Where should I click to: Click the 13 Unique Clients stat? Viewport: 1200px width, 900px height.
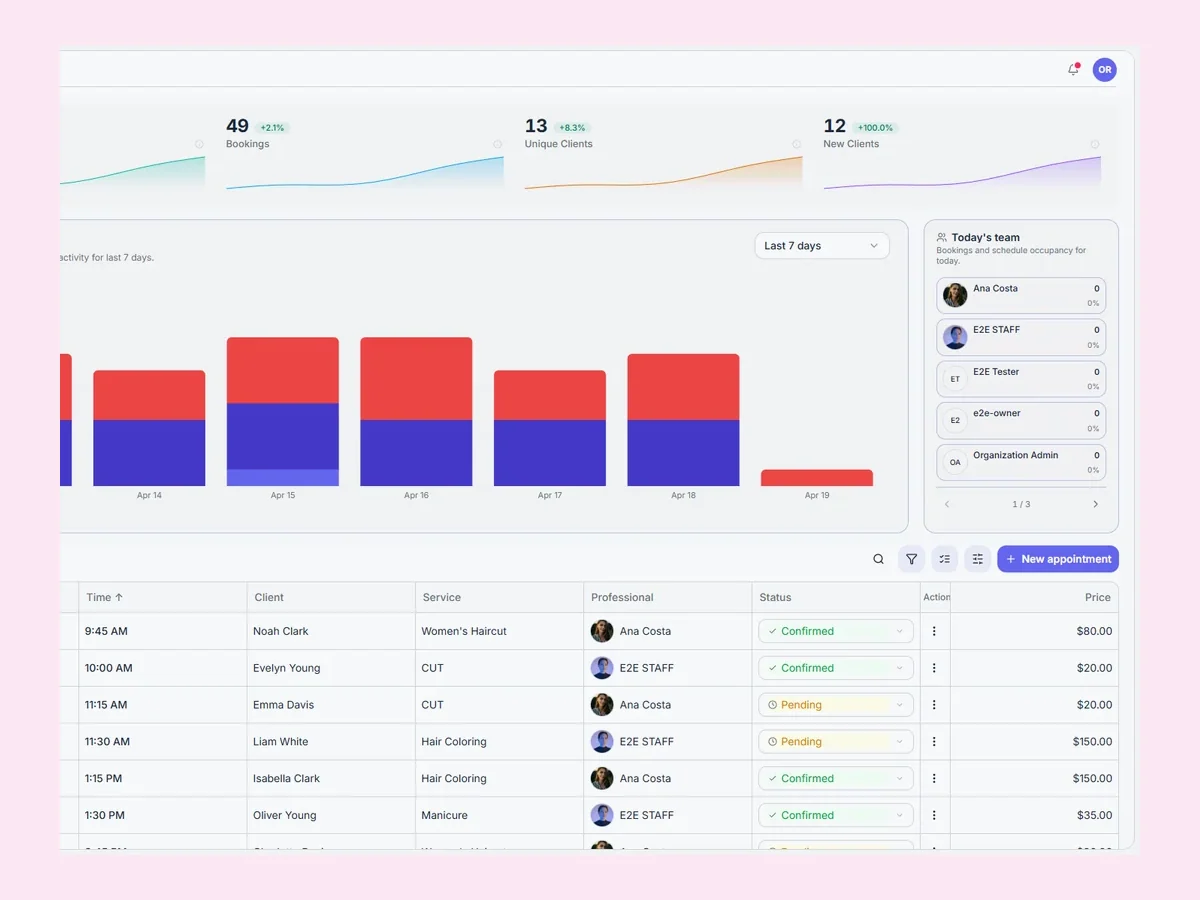point(558,134)
